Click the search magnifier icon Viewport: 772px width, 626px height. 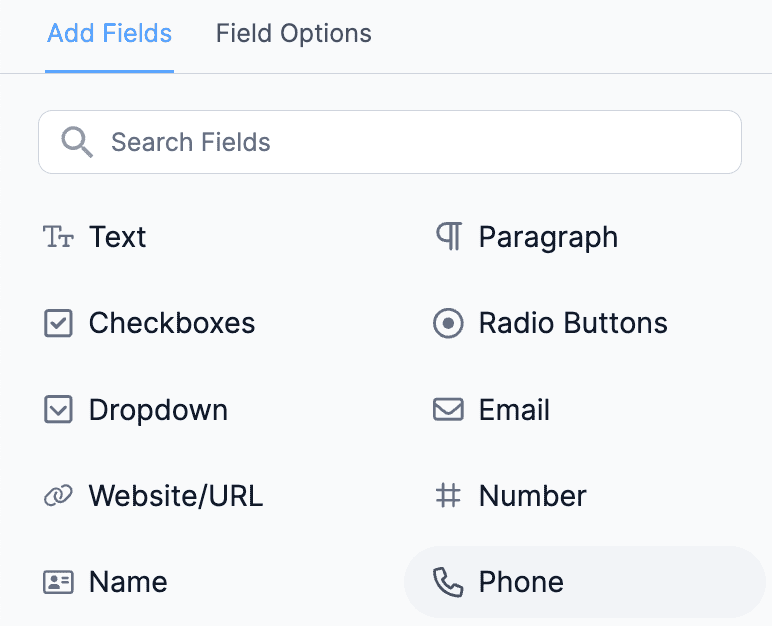pos(77,142)
